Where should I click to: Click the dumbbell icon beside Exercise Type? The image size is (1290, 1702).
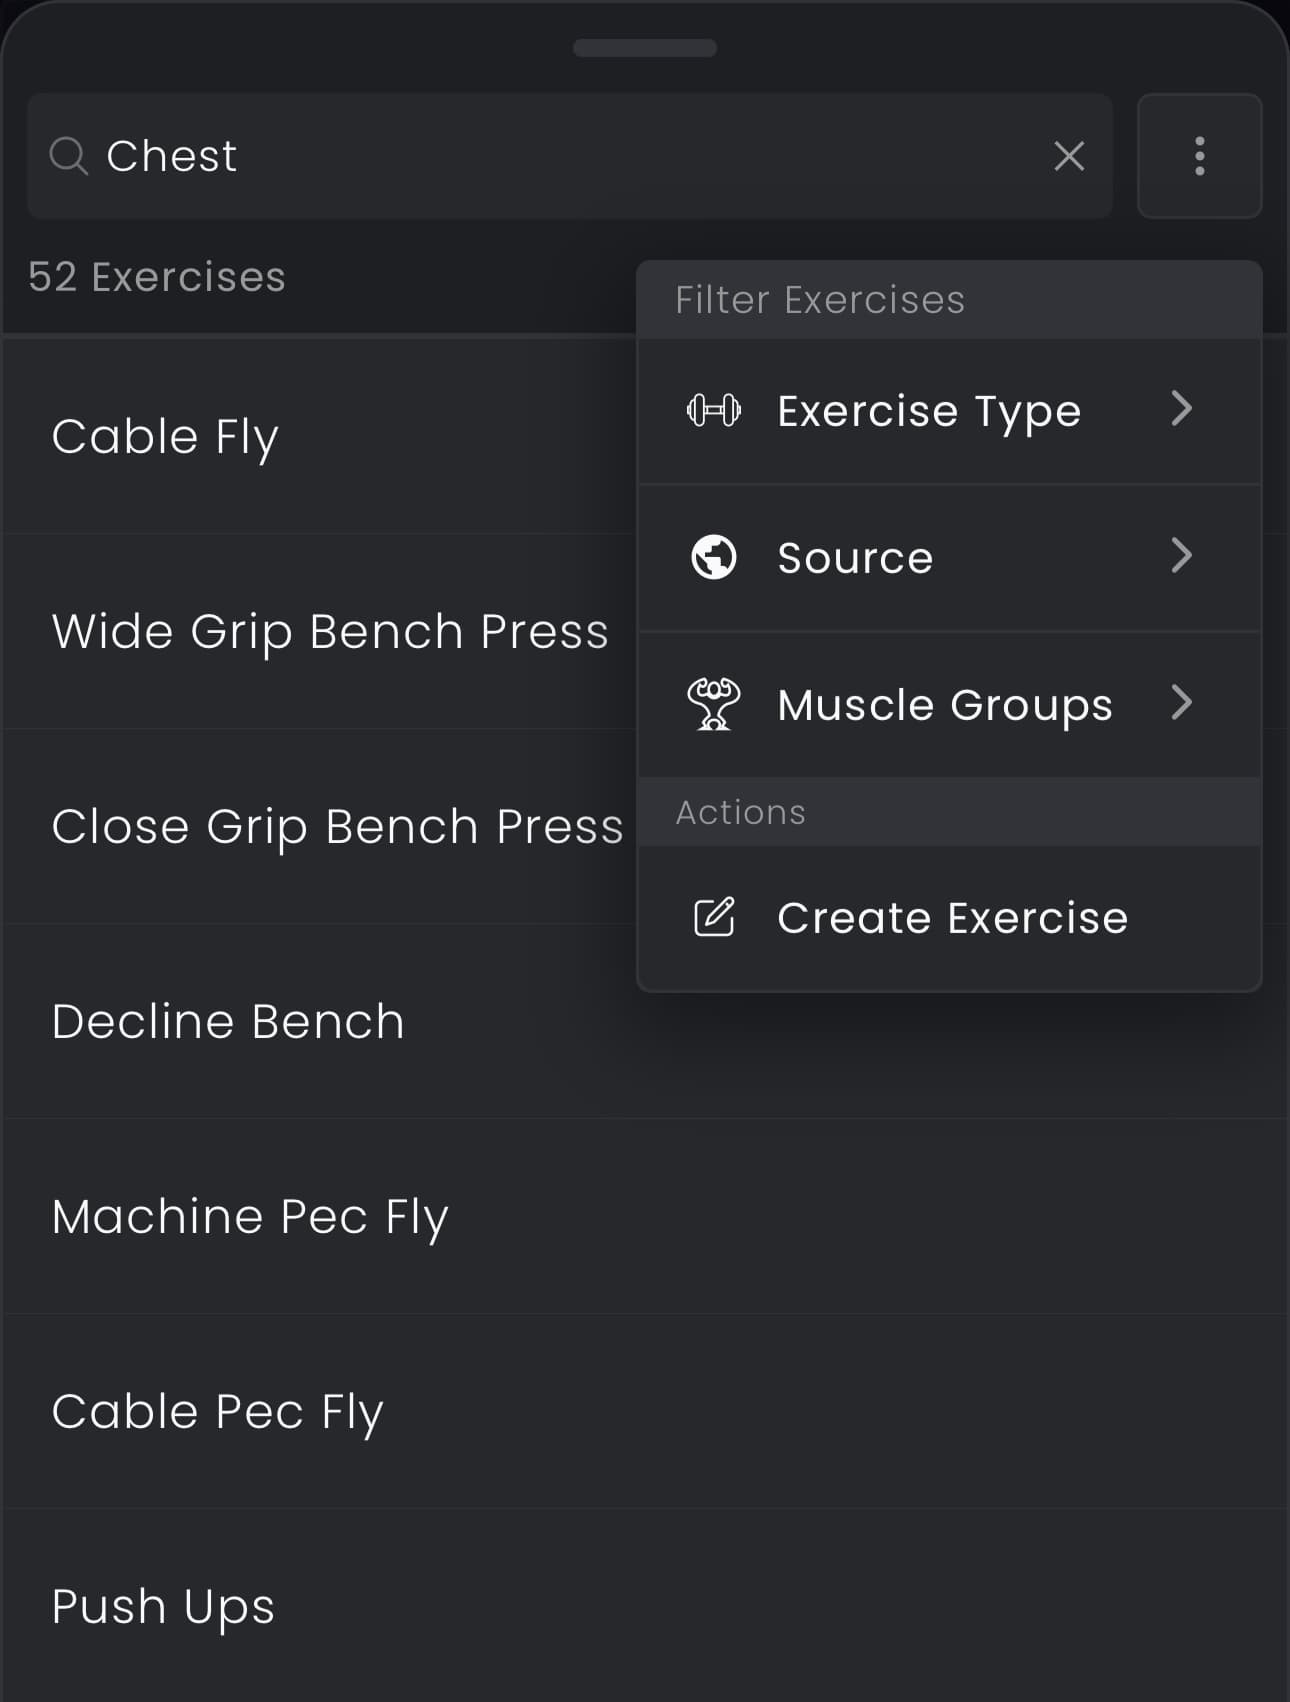712,410
